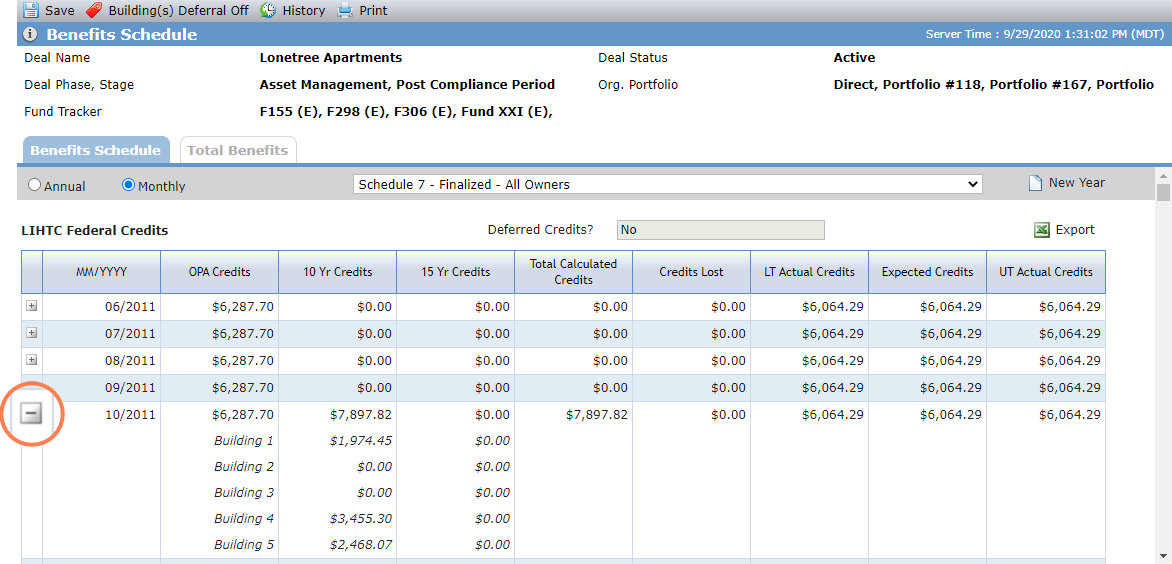
Task: Click the 15 Yr Credits column header
Action: (456, 272)
